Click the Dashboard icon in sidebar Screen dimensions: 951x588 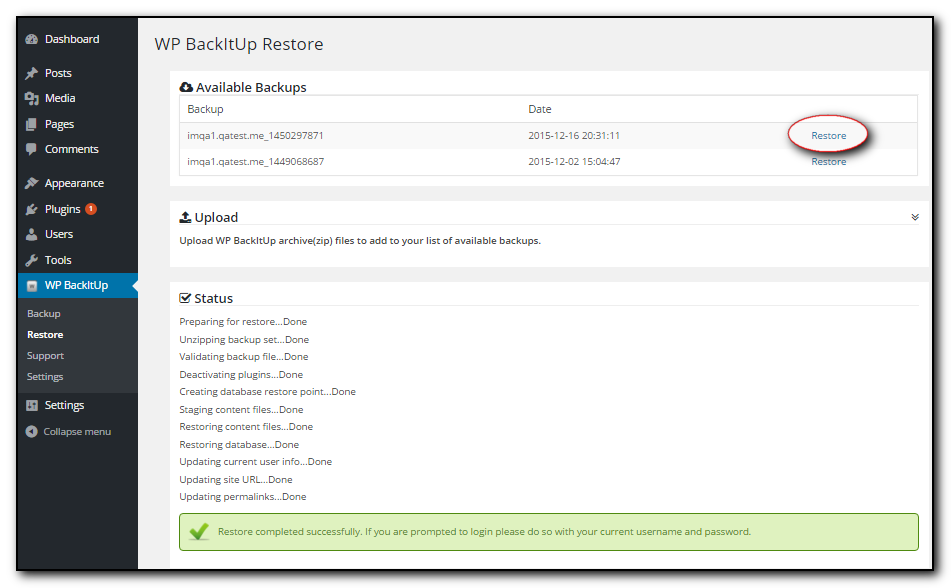pyautogui.click(x=32, y=39)
